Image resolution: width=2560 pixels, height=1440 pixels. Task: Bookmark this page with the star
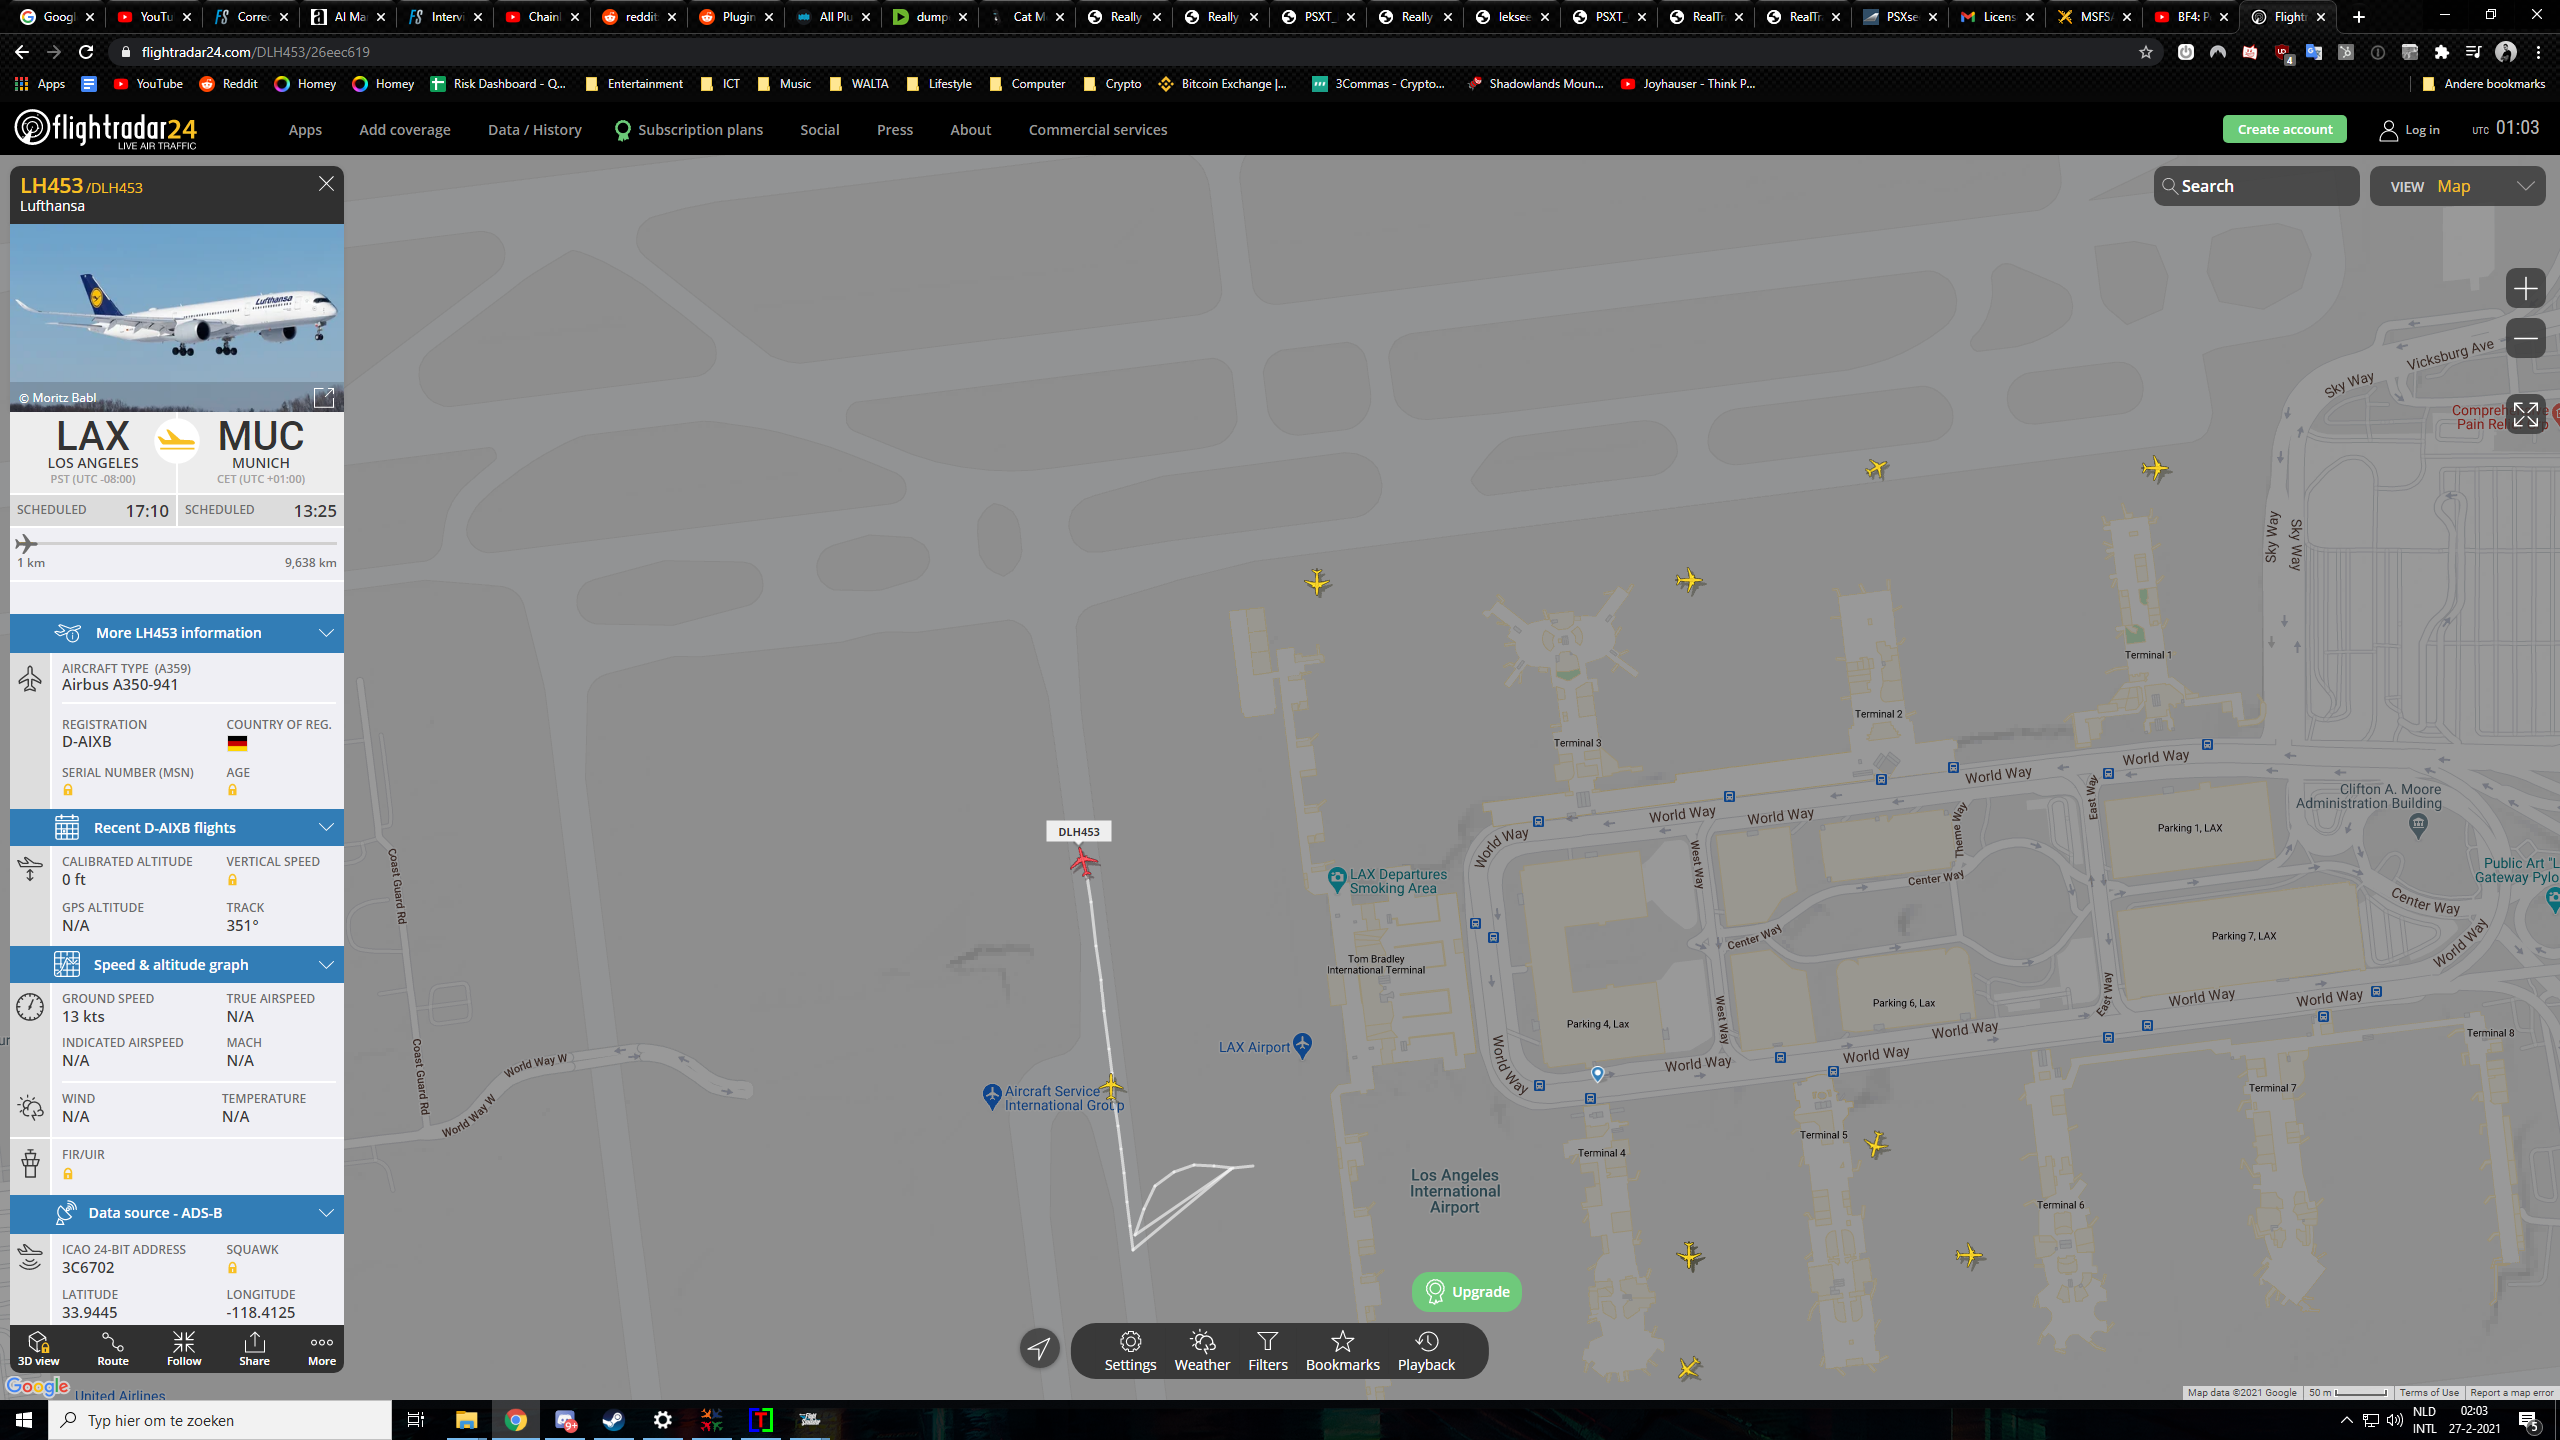coord(2145,52)
